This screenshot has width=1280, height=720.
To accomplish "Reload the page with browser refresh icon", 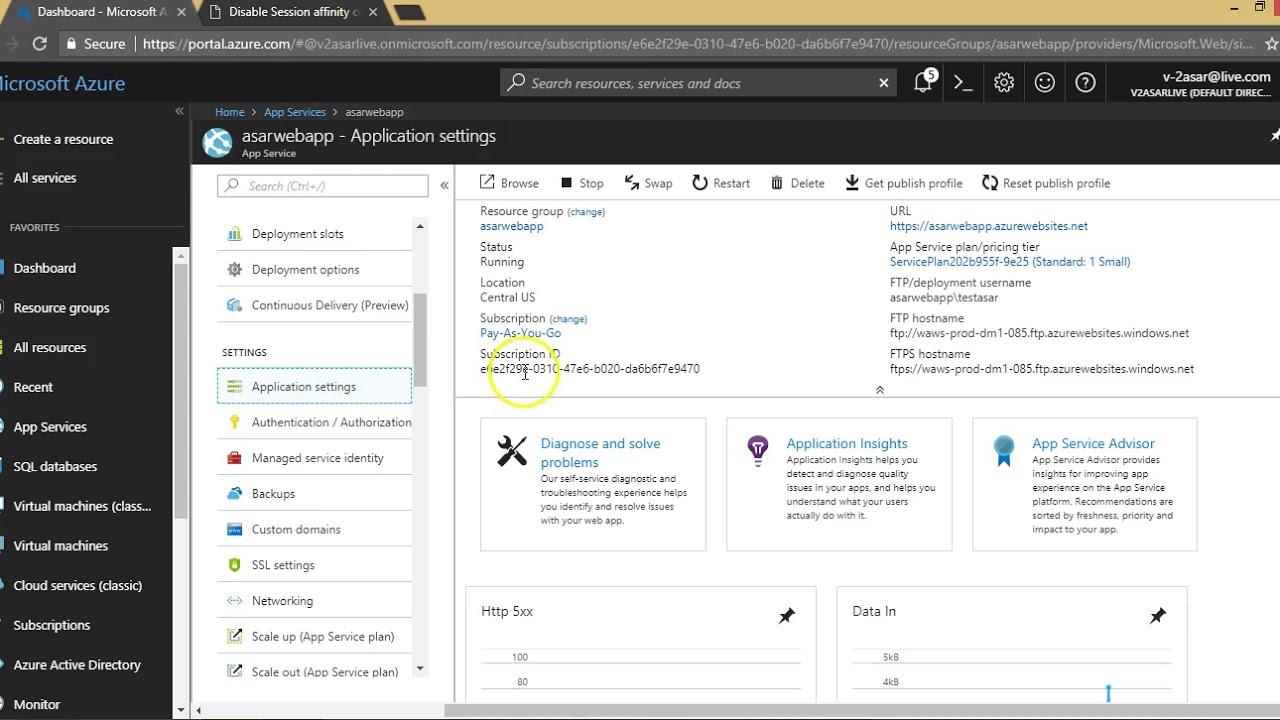I will (x=40, y=44).
